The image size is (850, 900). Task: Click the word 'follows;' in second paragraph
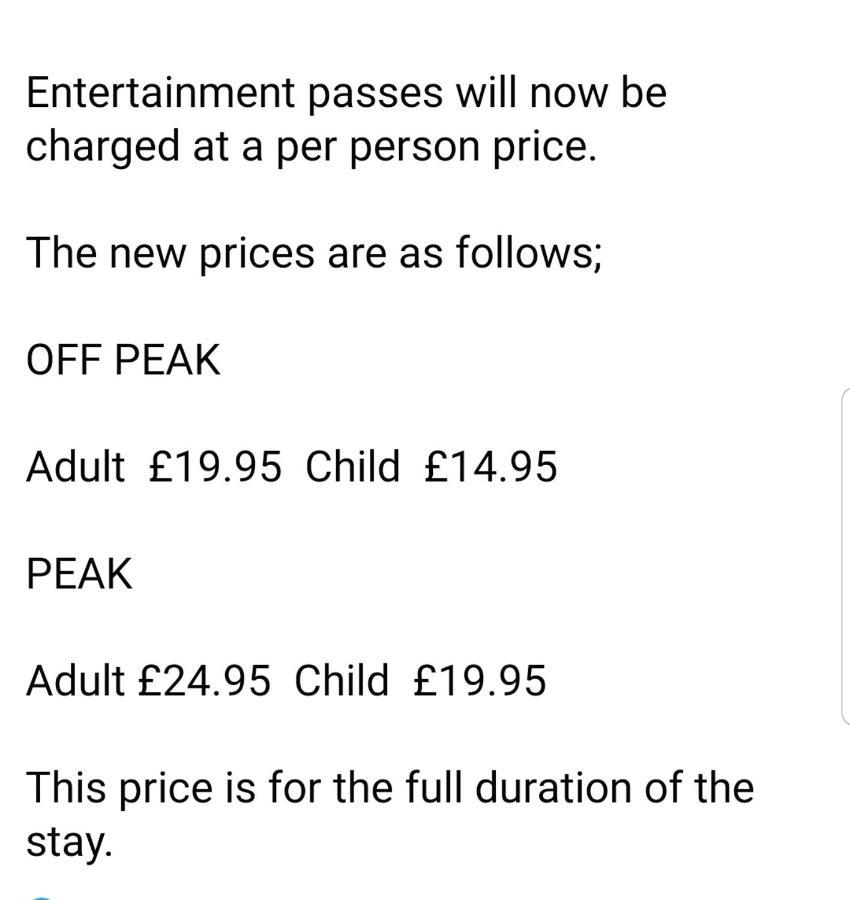(529, 254)
